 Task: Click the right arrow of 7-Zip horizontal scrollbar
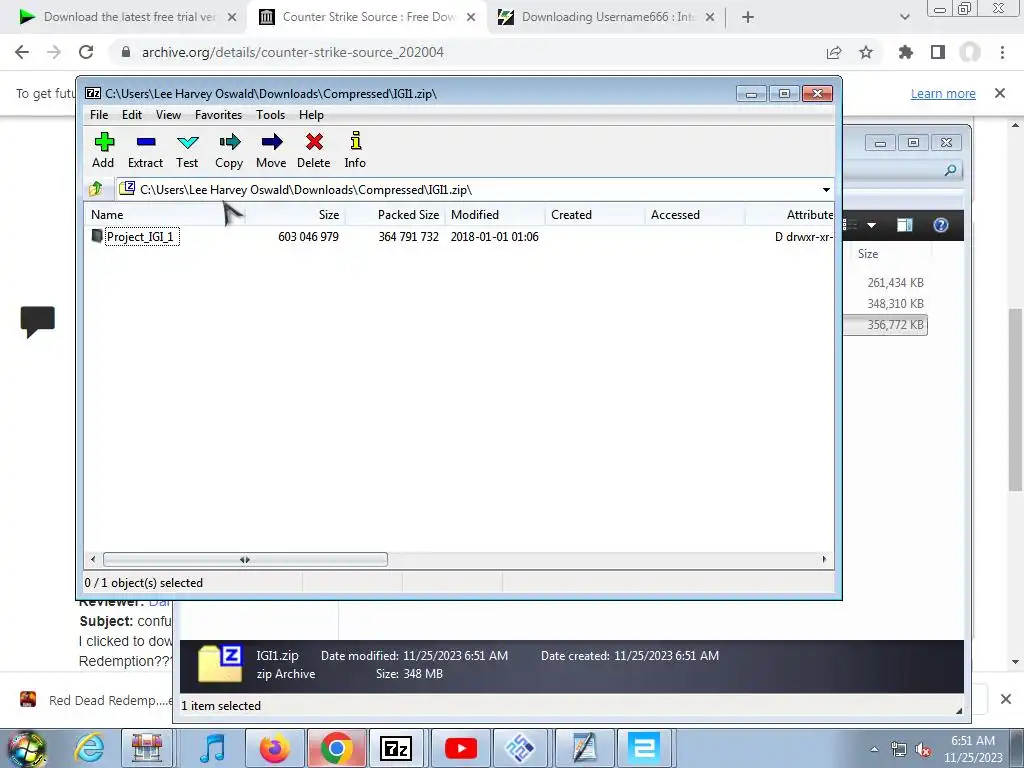(x=824, y=560)
